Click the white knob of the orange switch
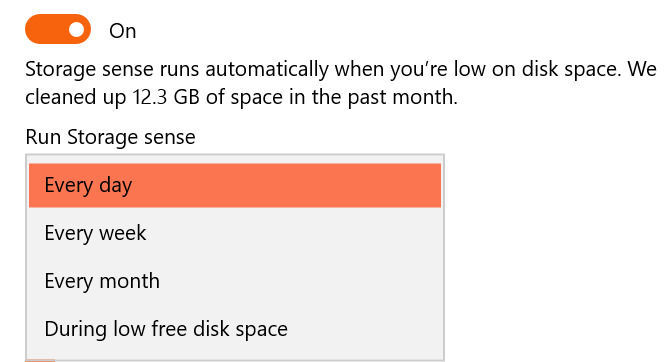669x362 pixels. [x=77, y=29]
